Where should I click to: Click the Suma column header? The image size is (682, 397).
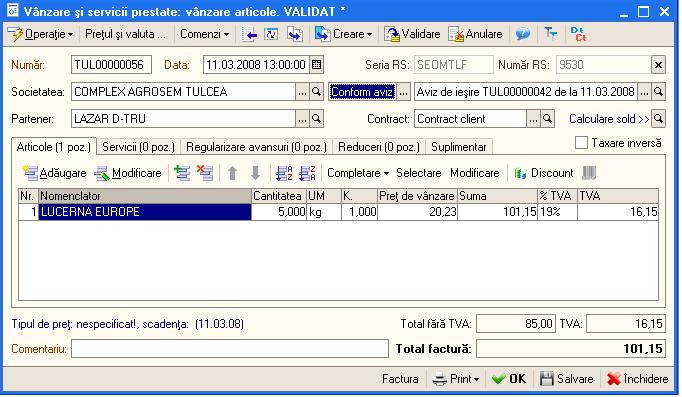(498, 196)
